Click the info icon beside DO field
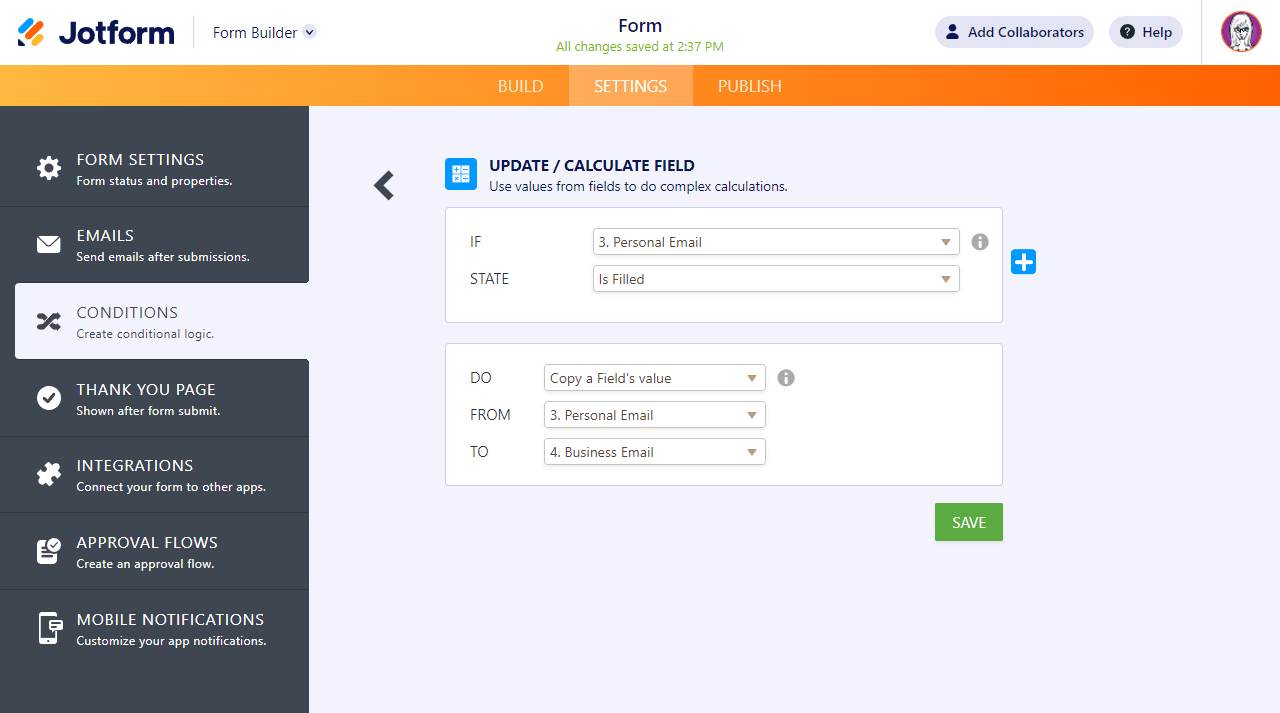 (786, 378)
